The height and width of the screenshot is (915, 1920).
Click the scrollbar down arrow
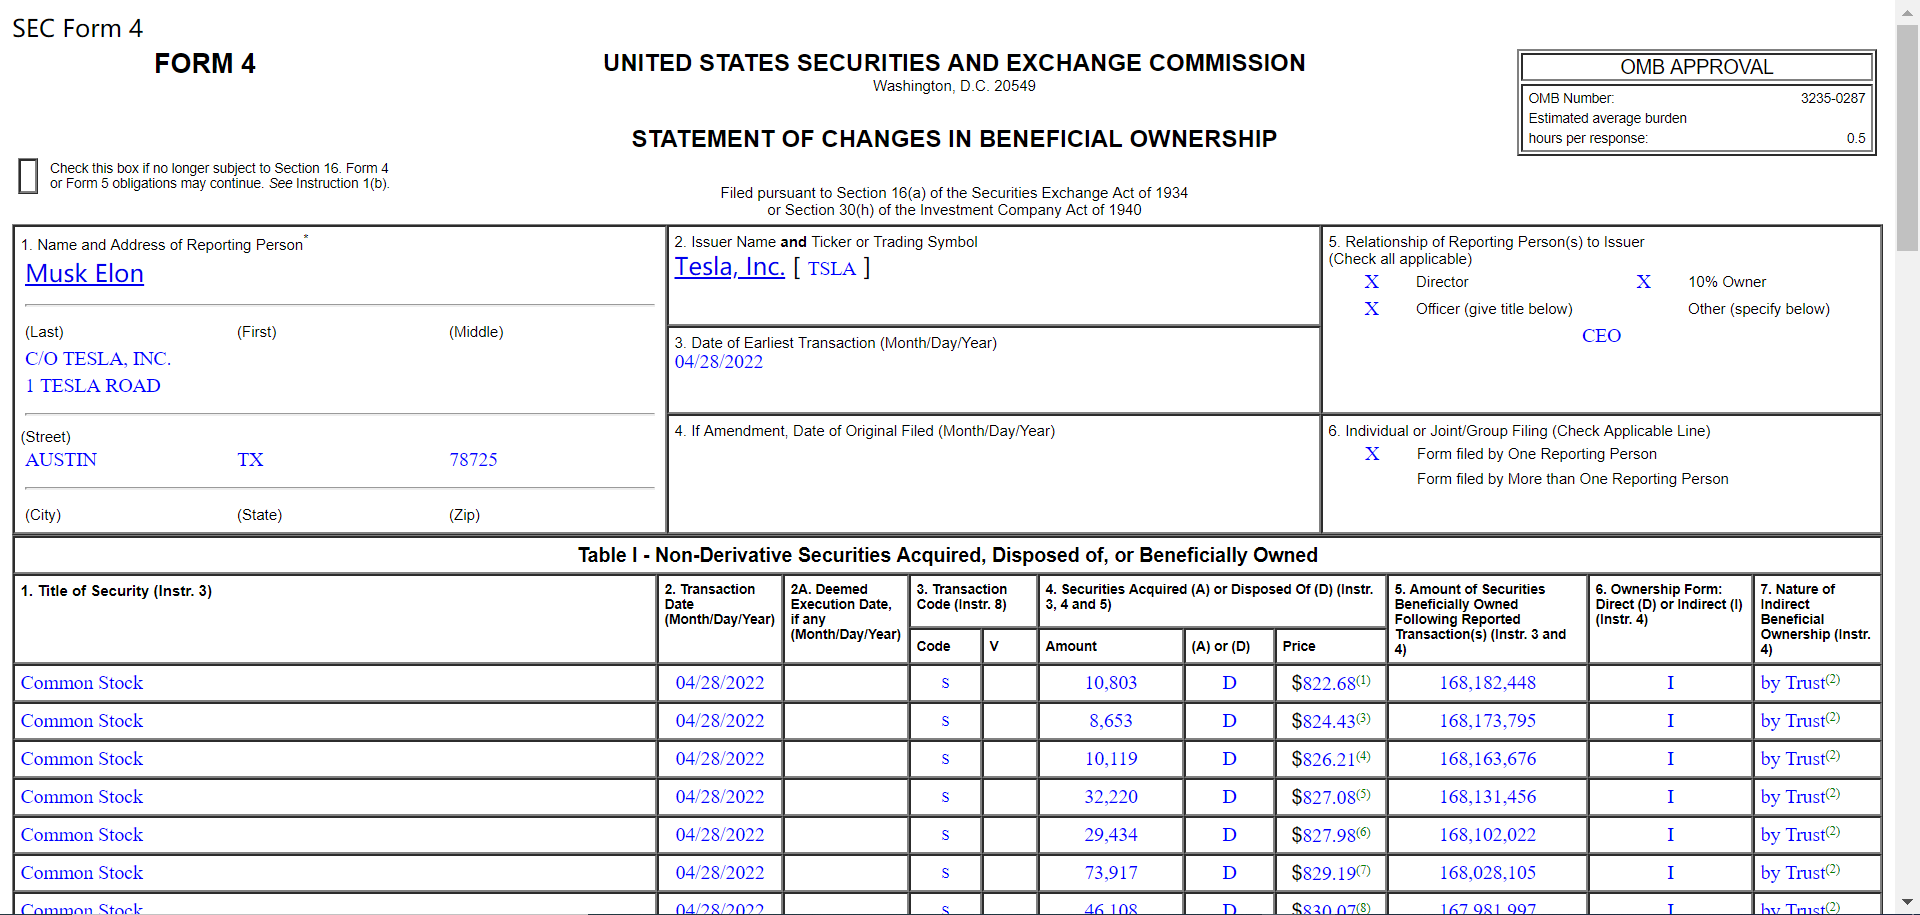pos(1907,904)
